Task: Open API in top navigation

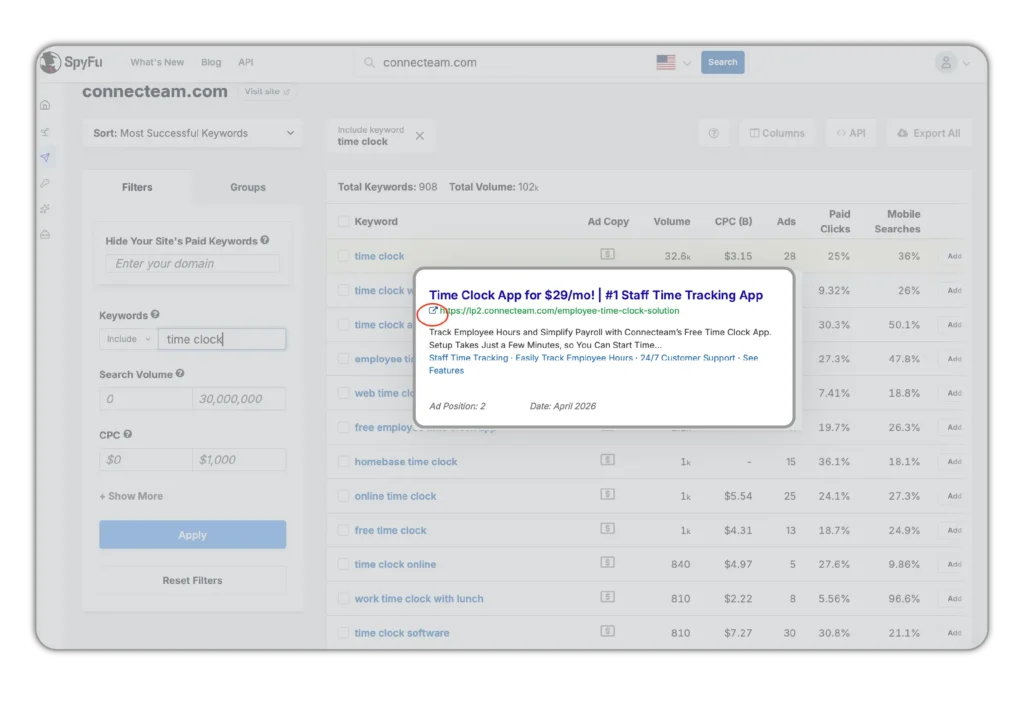Action: [246, 62]
